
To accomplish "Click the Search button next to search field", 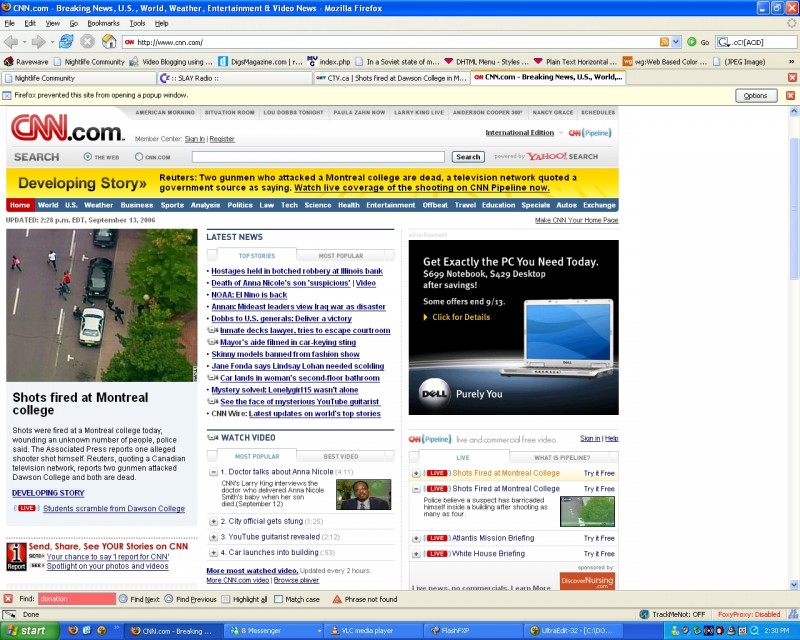I will tap(468, 157).
